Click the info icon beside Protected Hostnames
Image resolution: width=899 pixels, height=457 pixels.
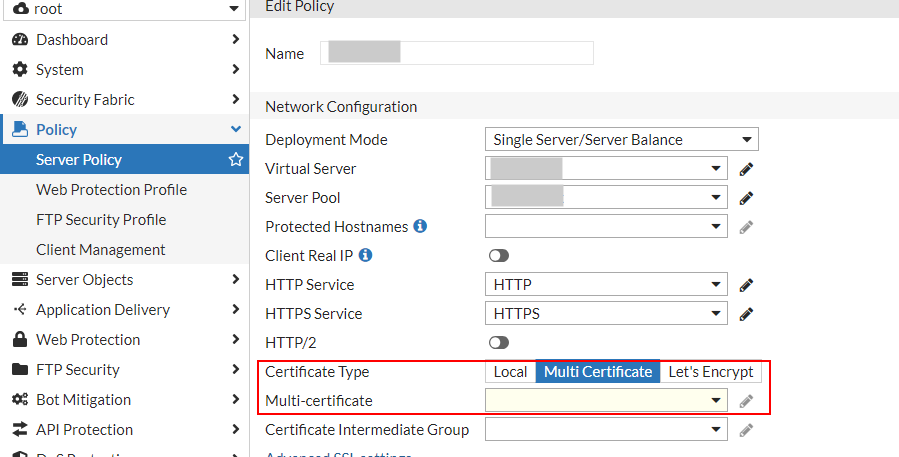tap(420, 227)
